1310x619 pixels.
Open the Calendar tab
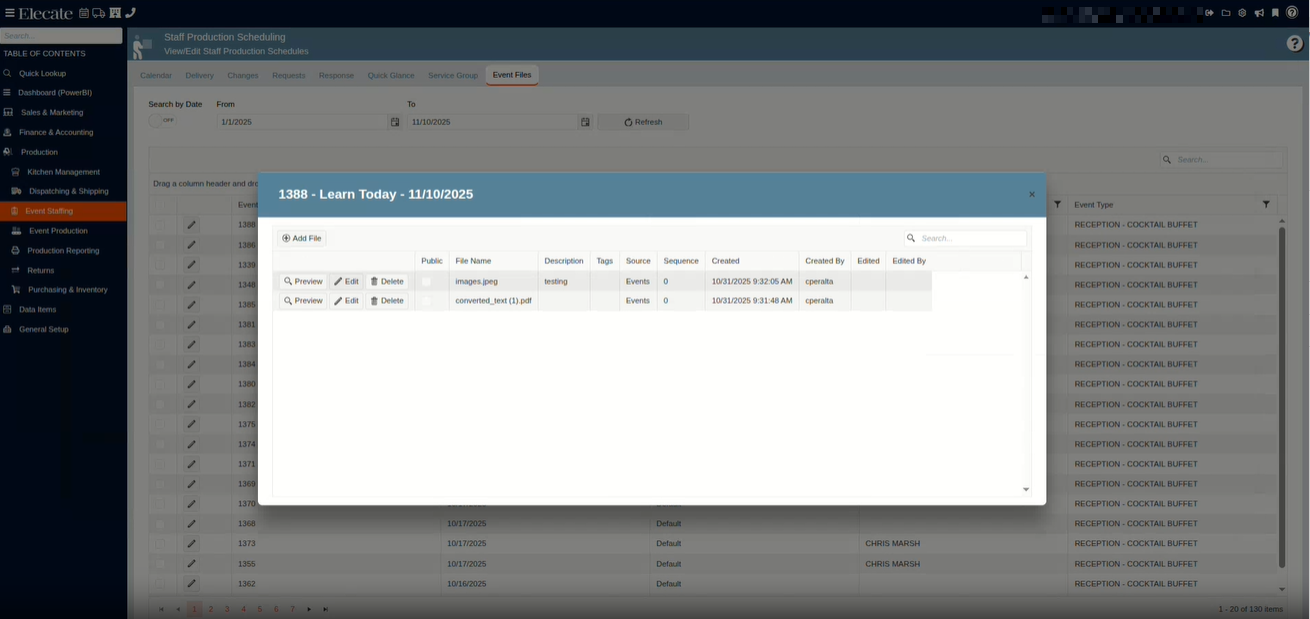pos(155,76)
